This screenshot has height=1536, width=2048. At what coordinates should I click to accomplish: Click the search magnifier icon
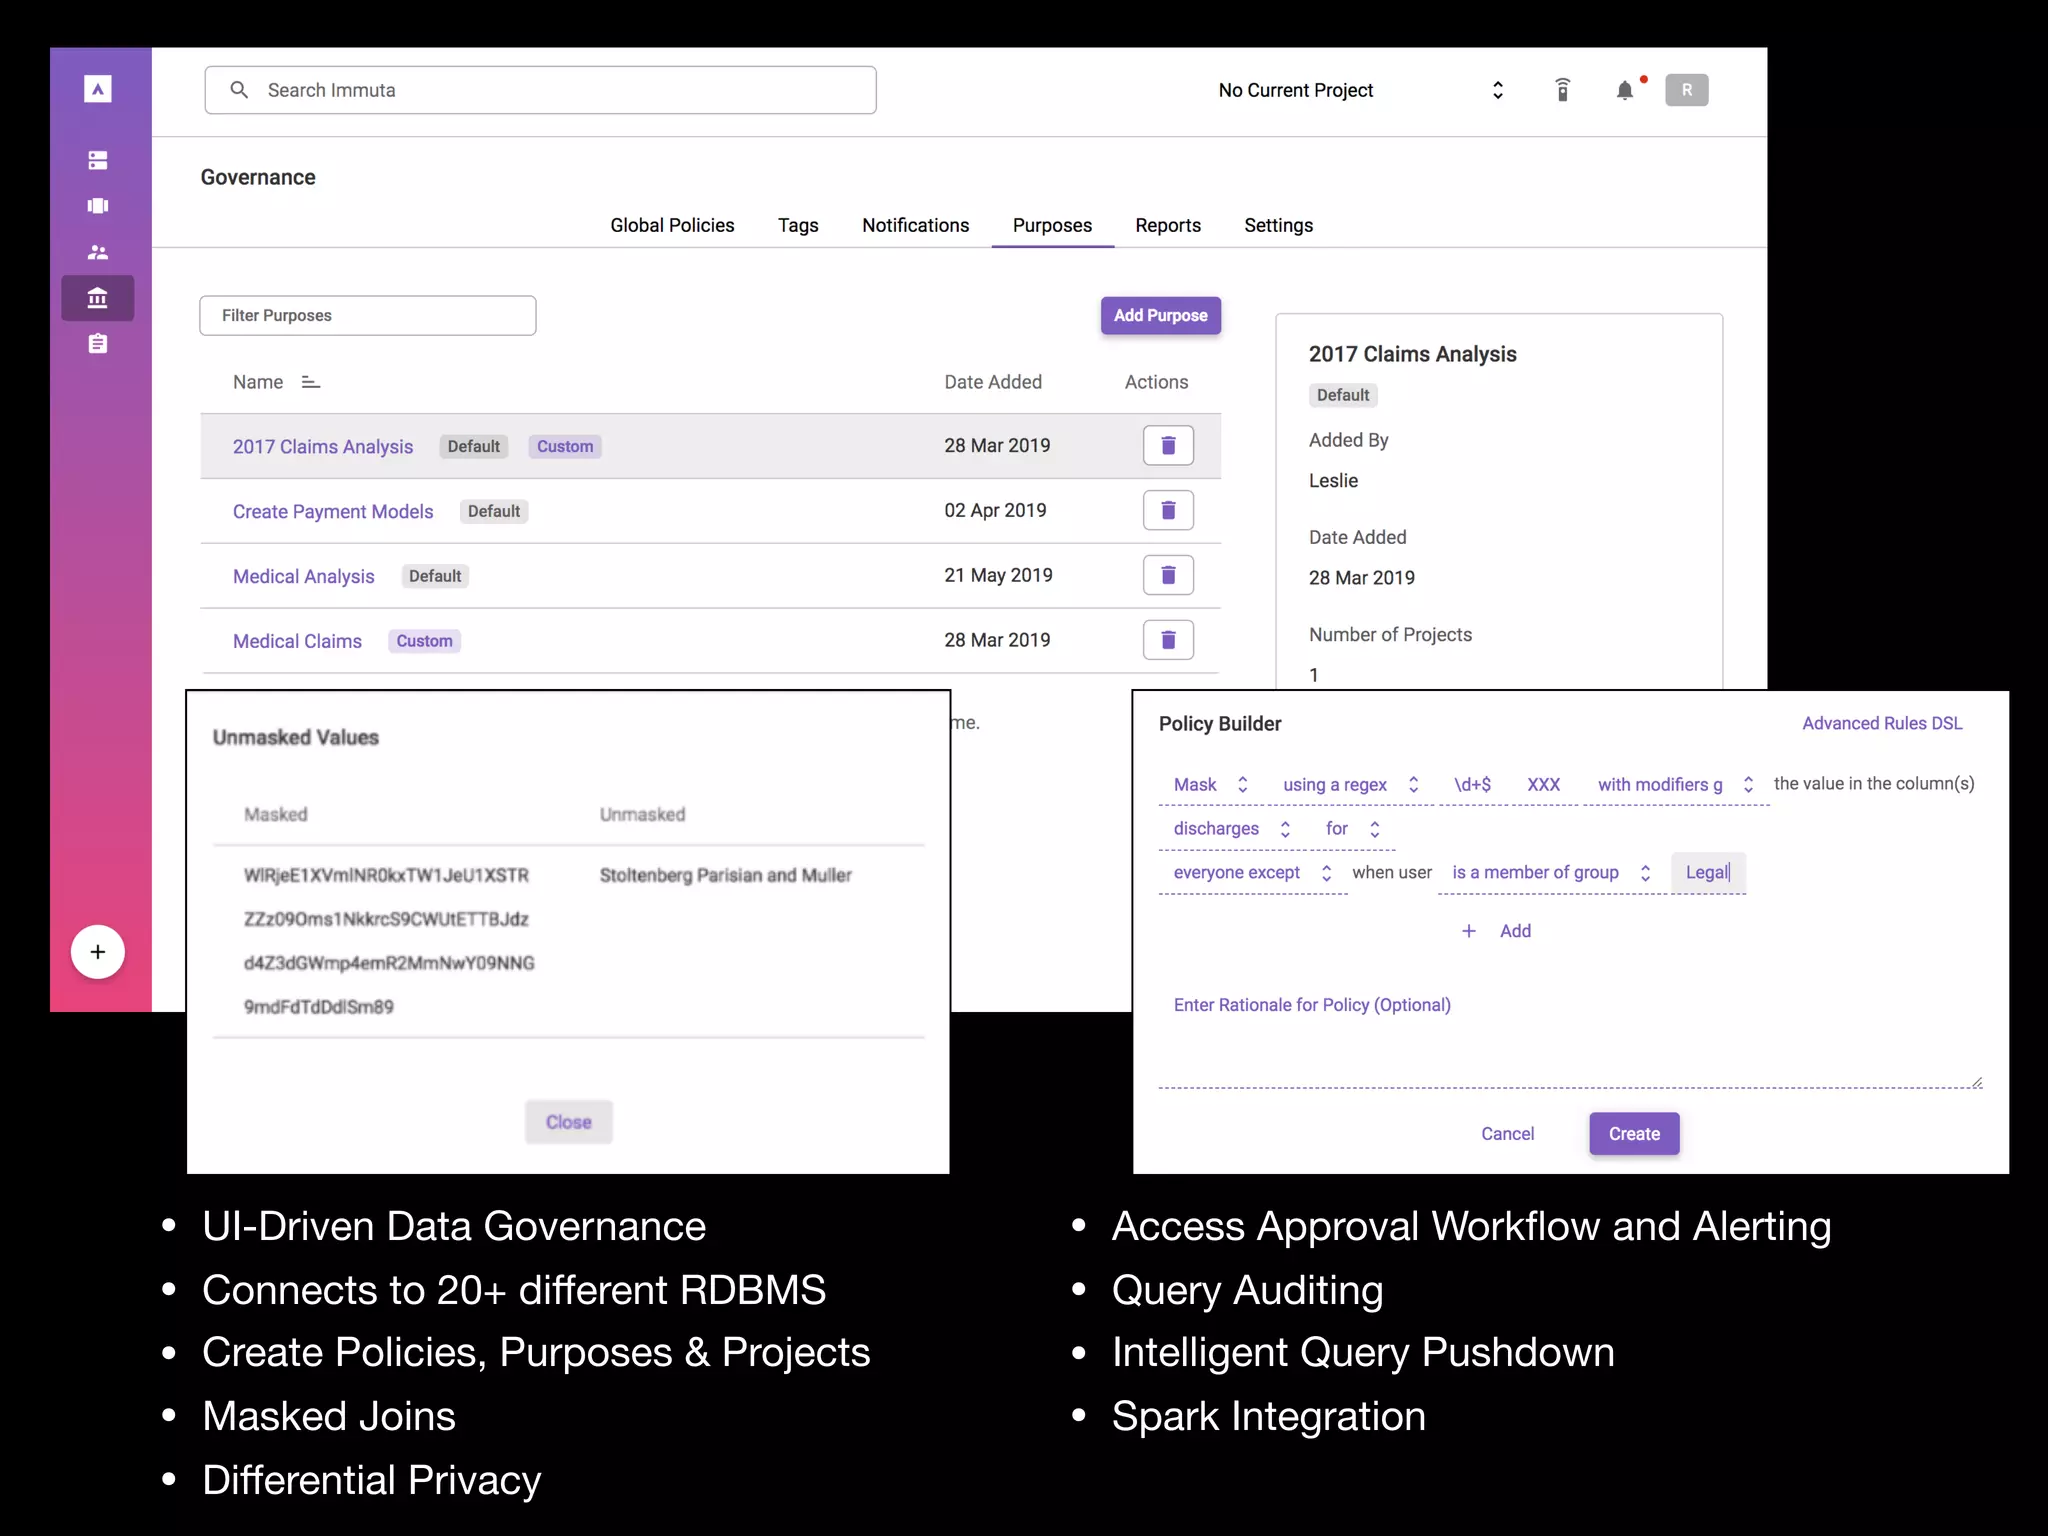click(x=239, y=90)
